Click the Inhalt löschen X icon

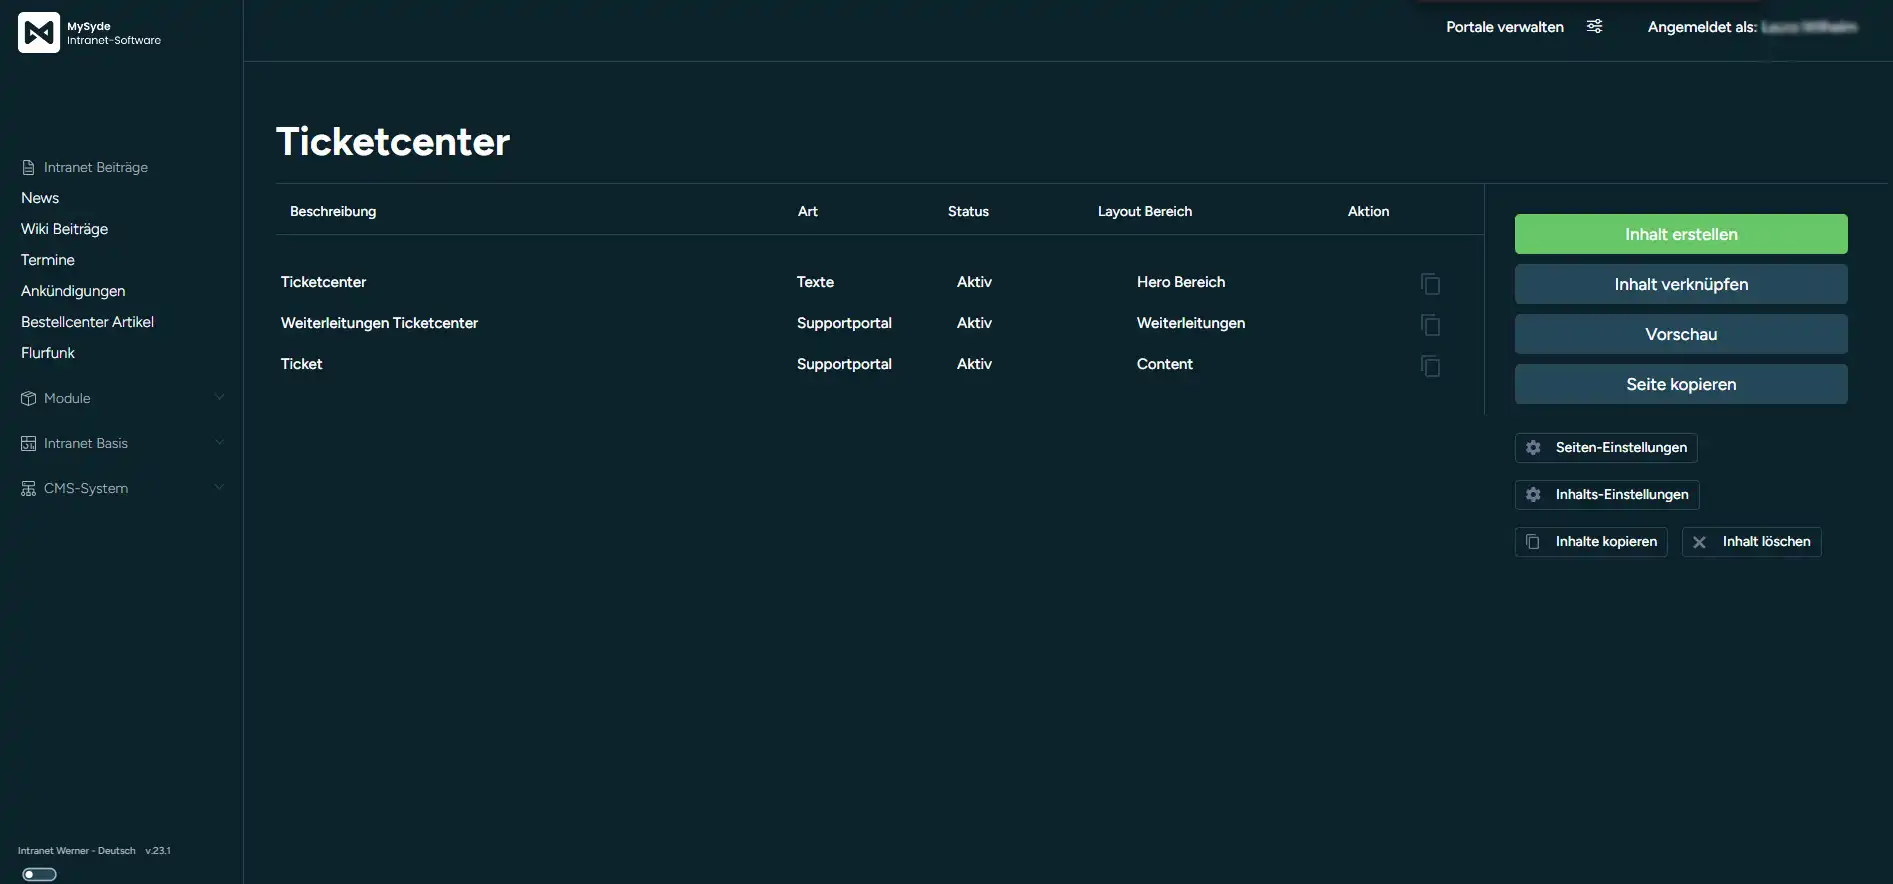1699,542
